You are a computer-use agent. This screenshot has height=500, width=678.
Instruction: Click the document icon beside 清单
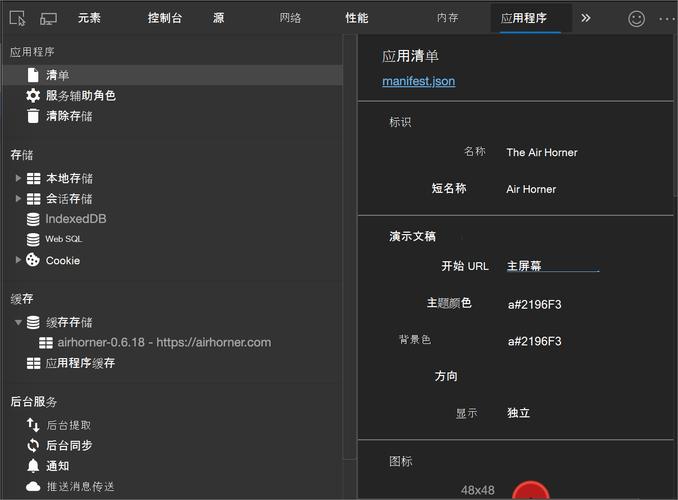tap(33, 75)
